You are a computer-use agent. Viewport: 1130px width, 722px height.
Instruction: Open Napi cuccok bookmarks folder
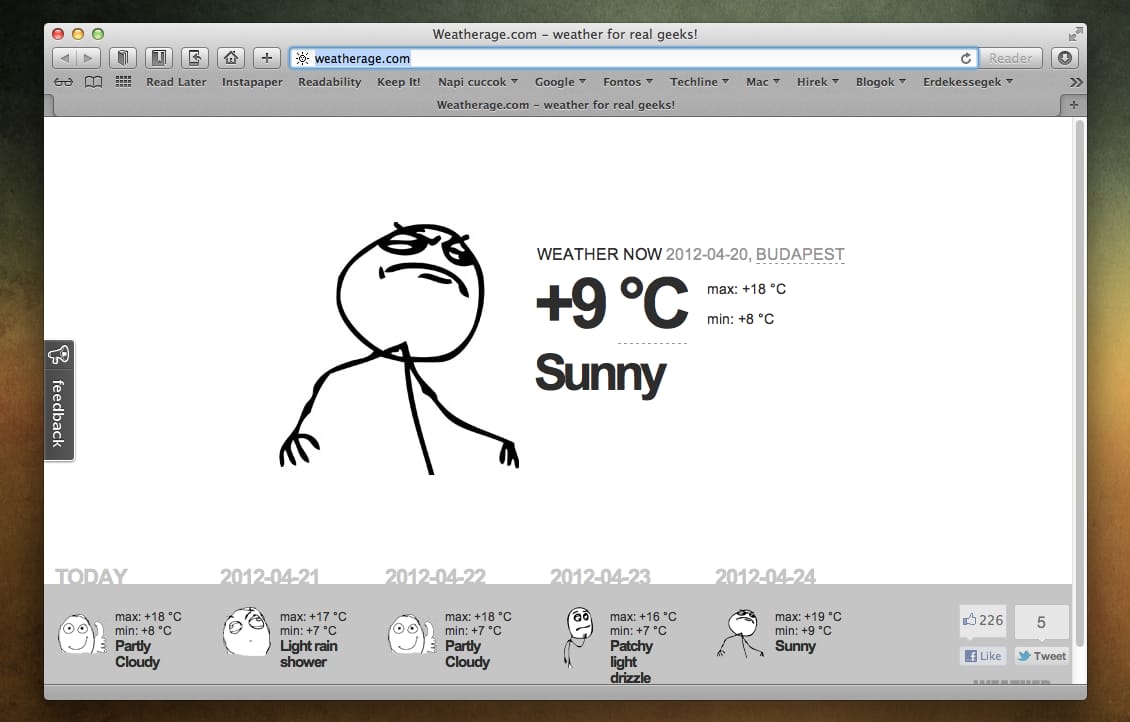point(478,82)
